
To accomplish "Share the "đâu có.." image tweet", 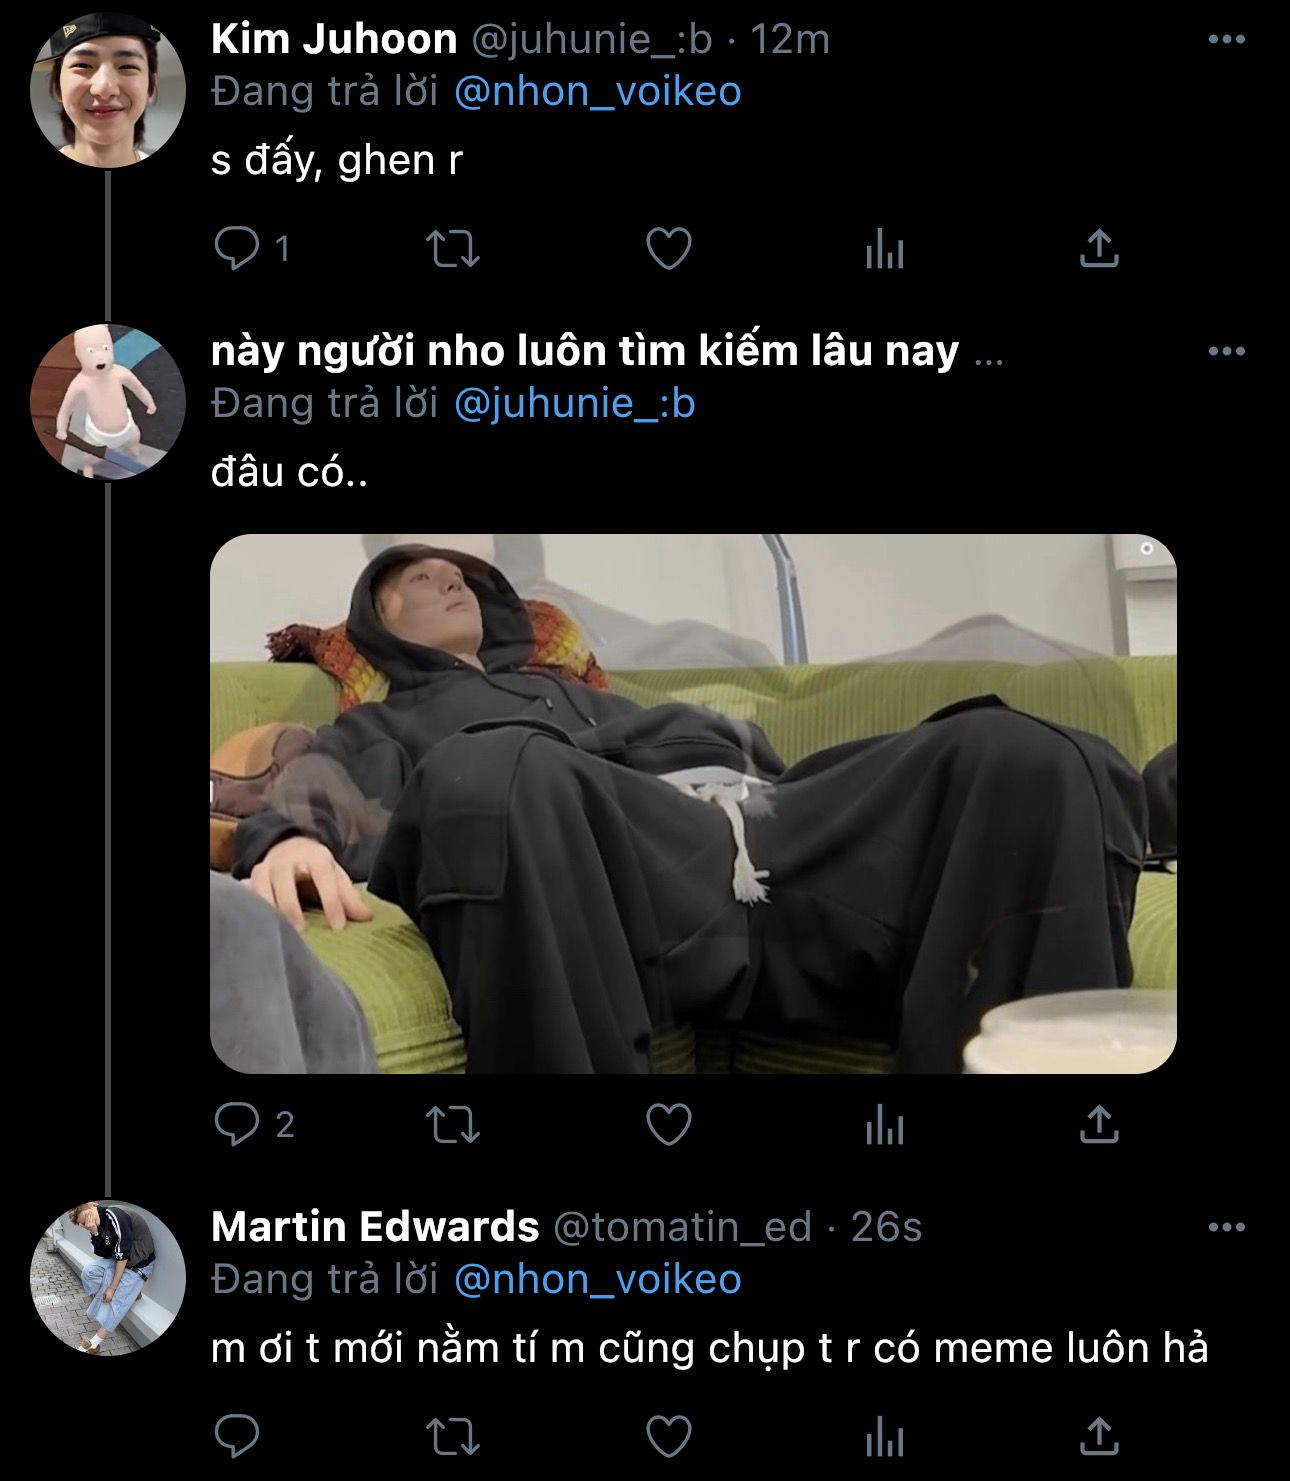I will (x=1099, y=1126).
